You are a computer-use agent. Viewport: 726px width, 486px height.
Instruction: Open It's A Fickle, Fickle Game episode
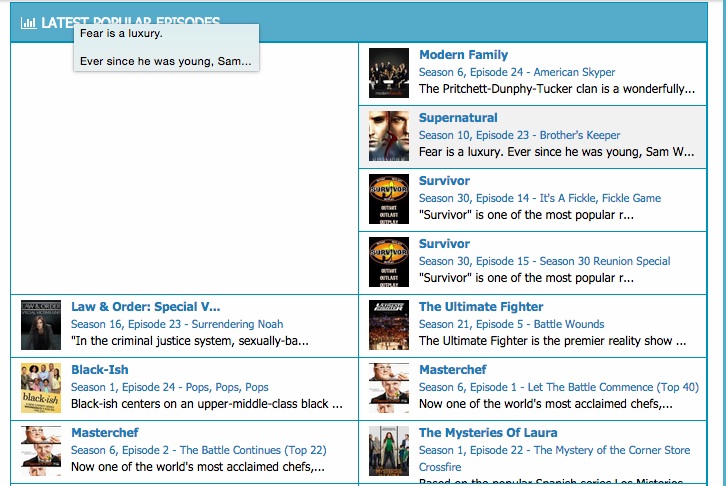pos(539,198)
